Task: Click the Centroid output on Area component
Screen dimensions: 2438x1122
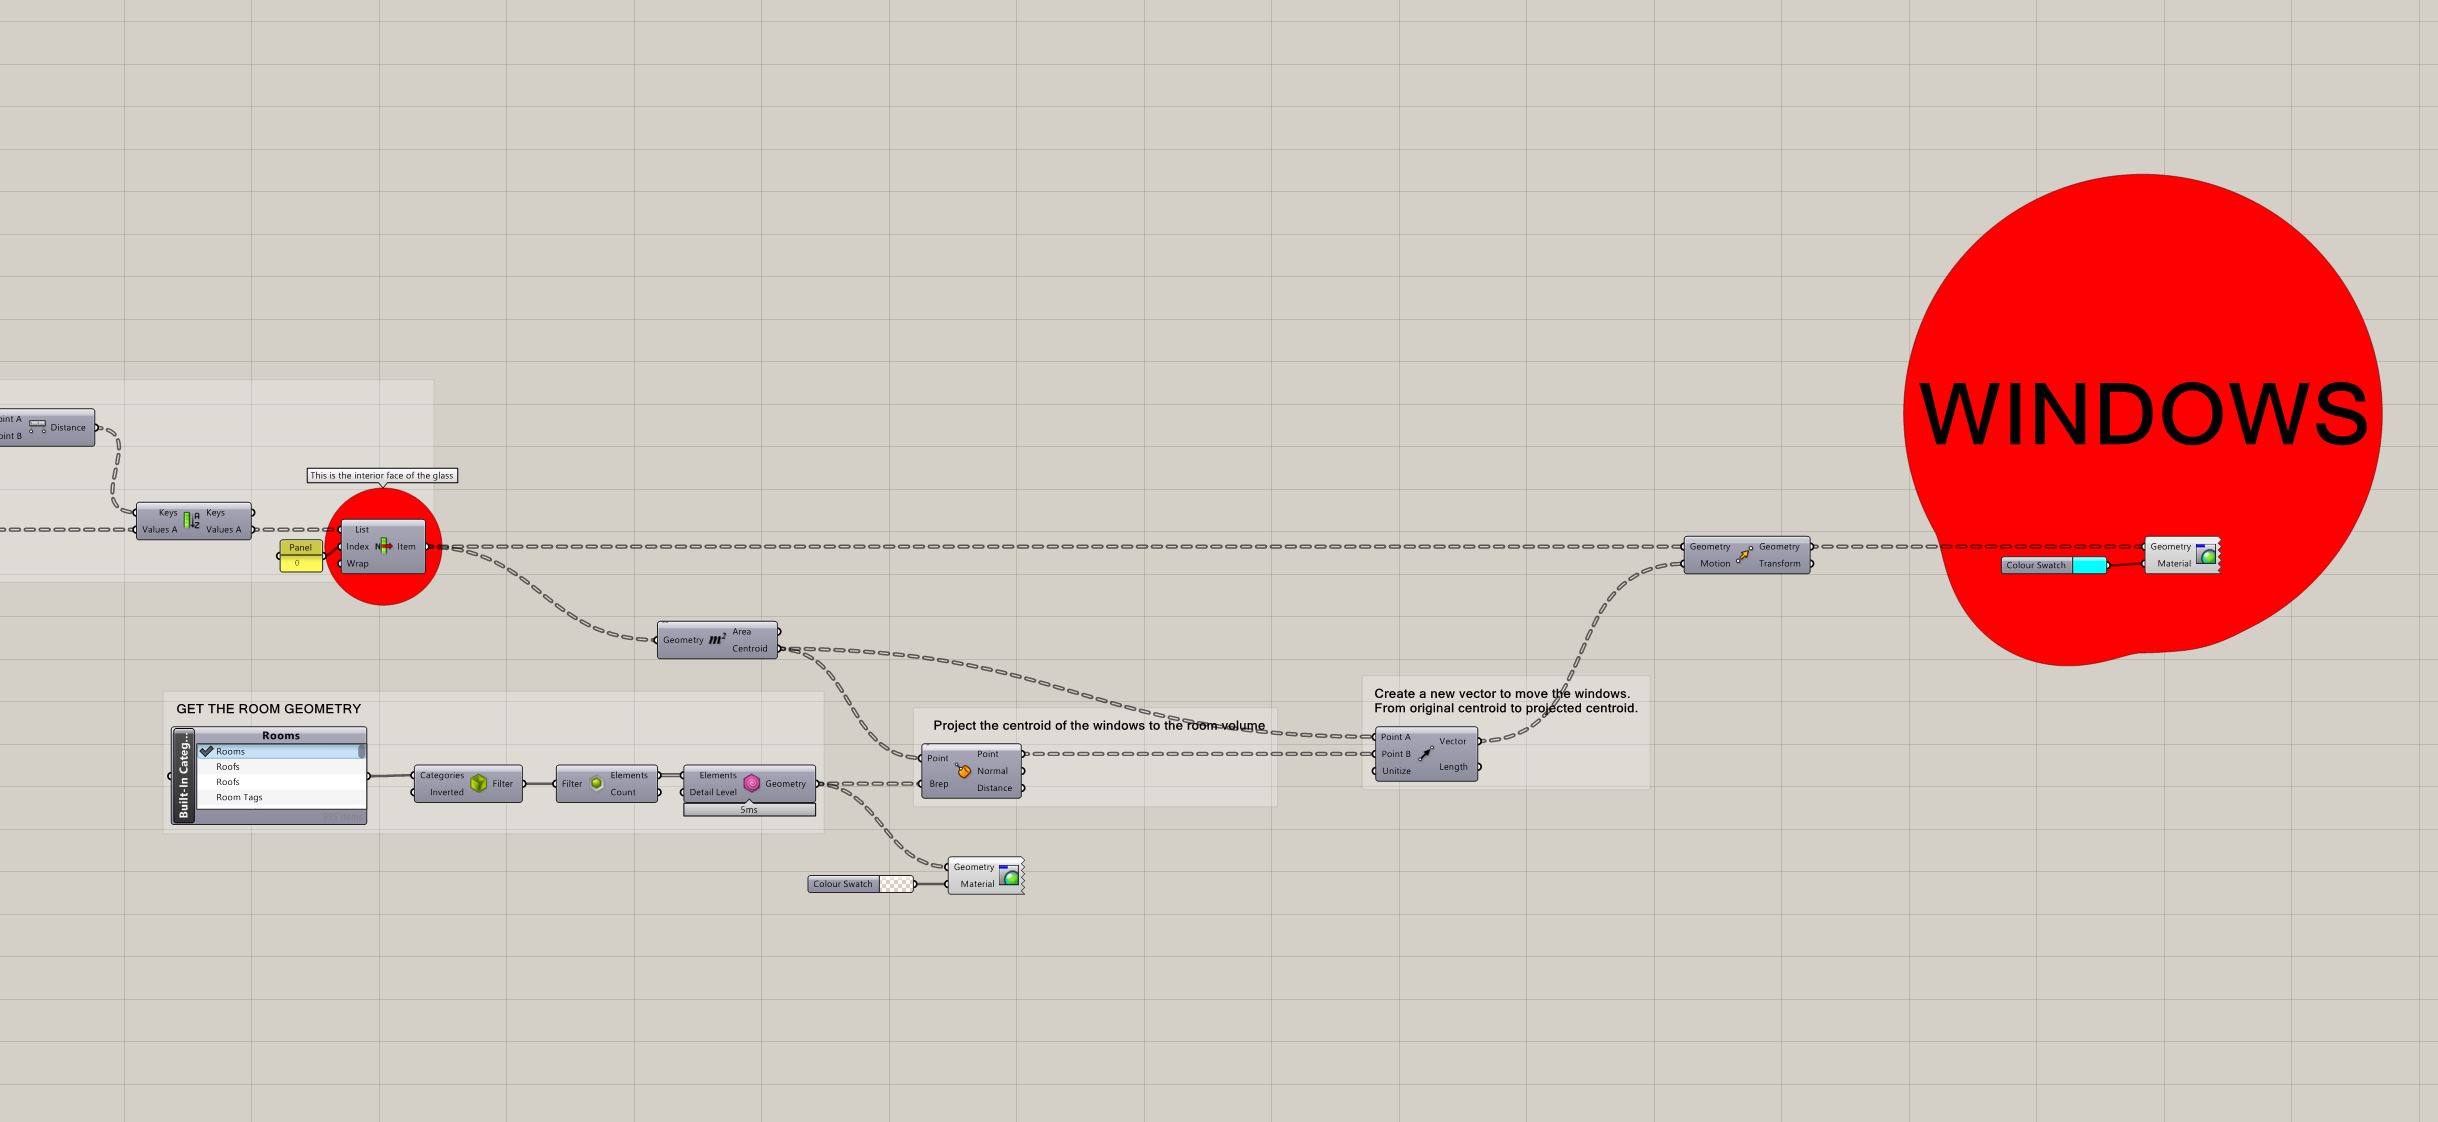Action: 749,648
